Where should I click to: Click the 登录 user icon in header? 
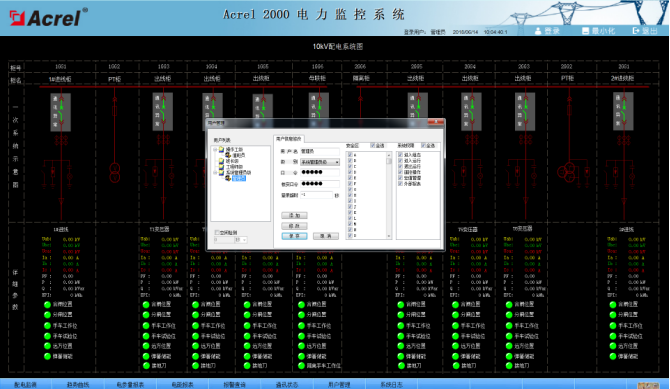[538, 31]
